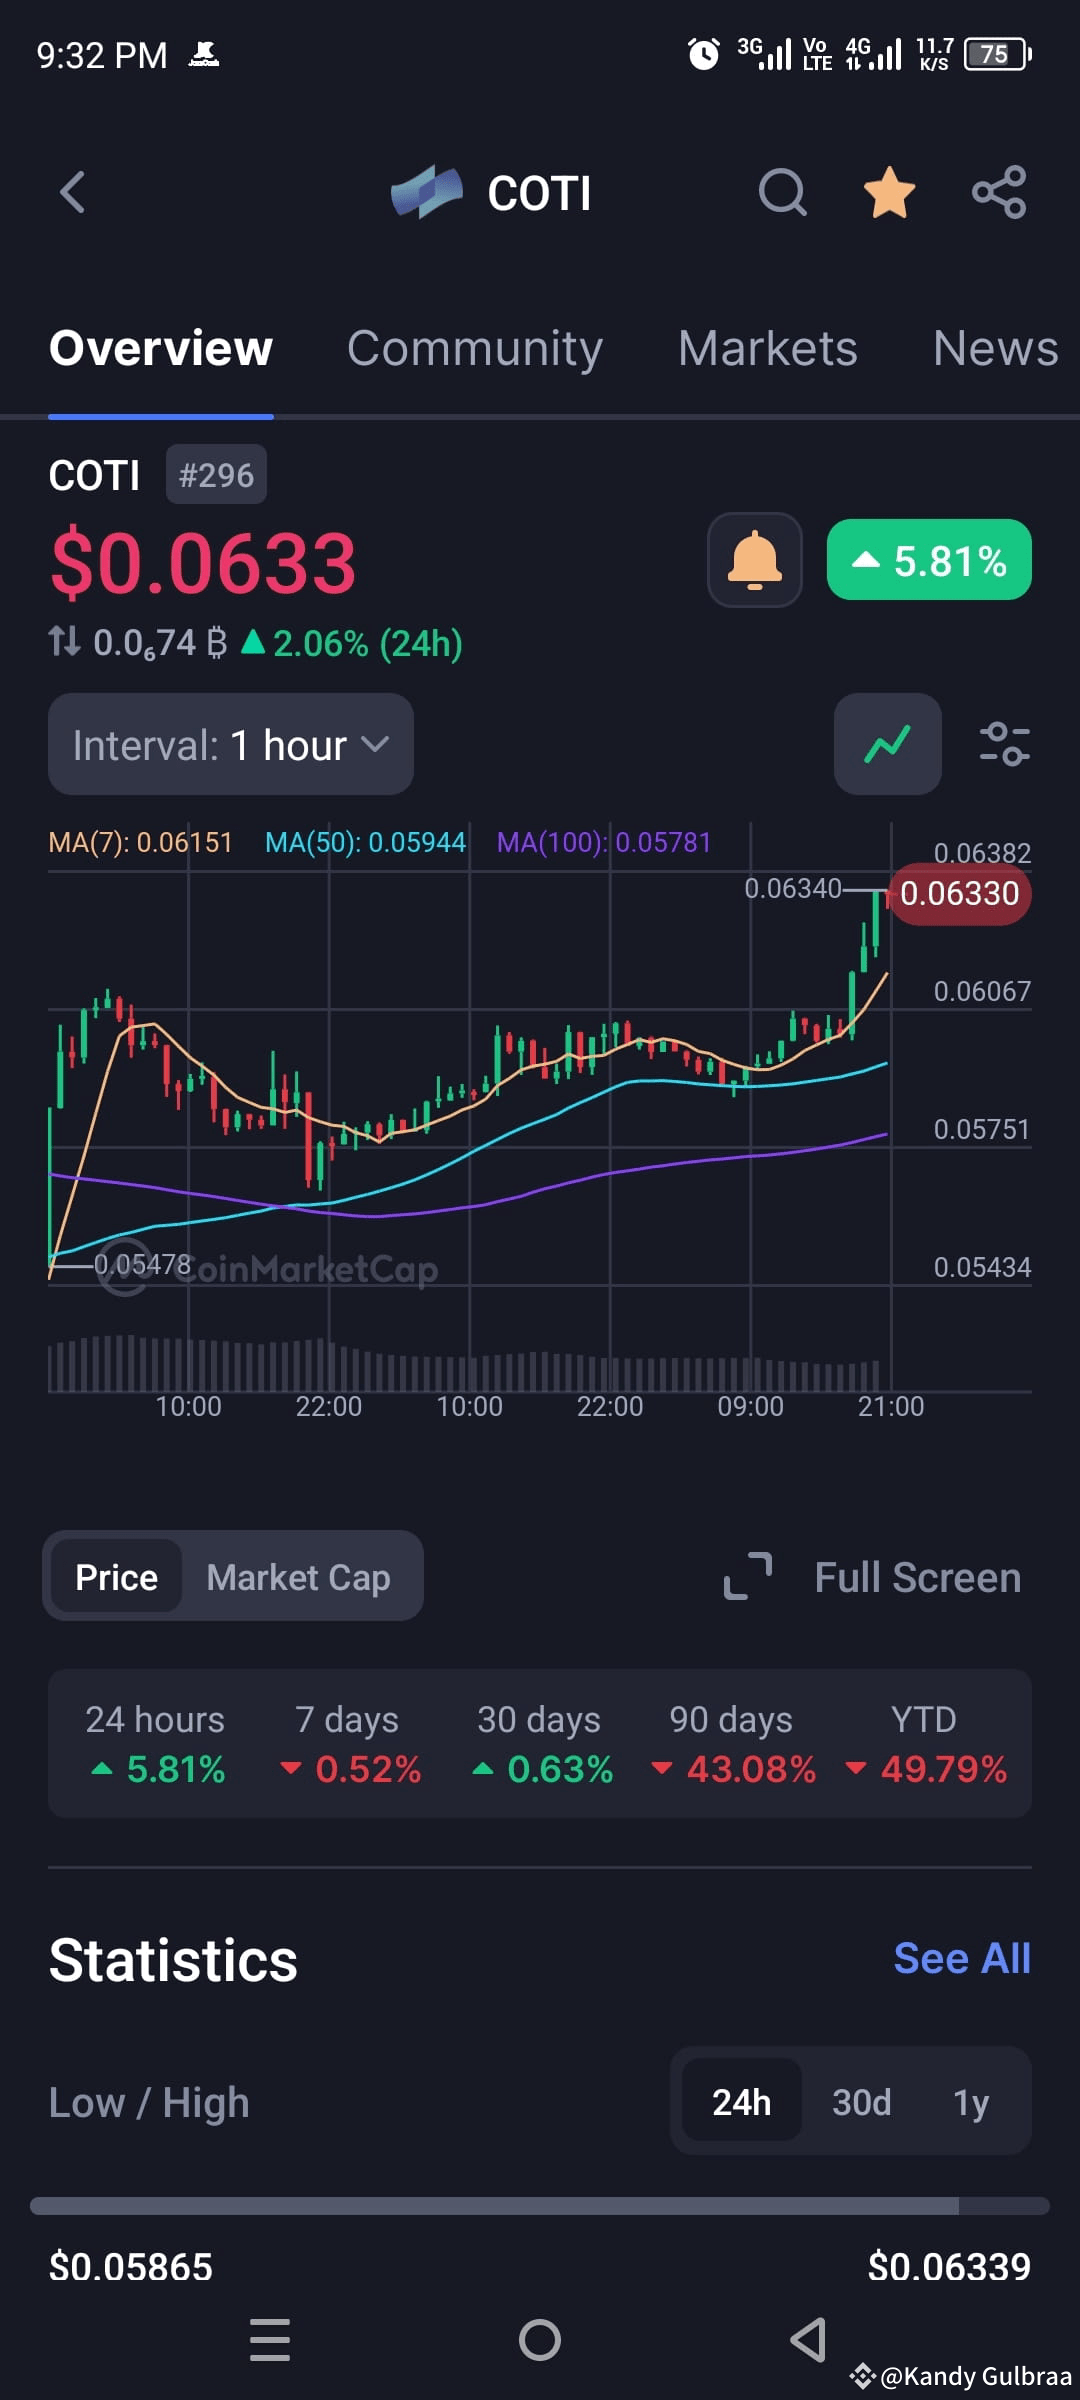Tap the 0.06067 price axis label

click(x=982, y=991)
